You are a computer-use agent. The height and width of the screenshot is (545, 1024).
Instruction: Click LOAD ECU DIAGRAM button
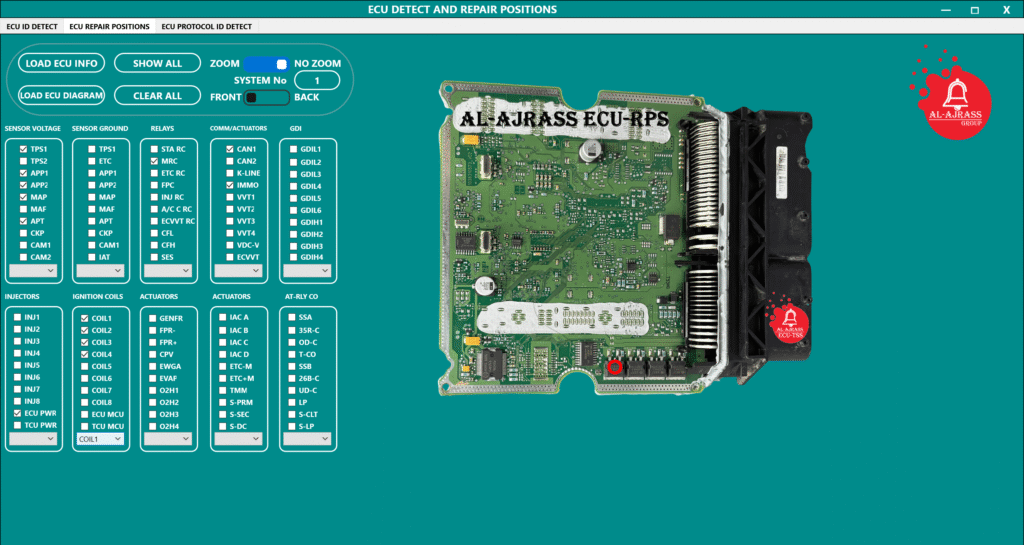click(61, 95)
